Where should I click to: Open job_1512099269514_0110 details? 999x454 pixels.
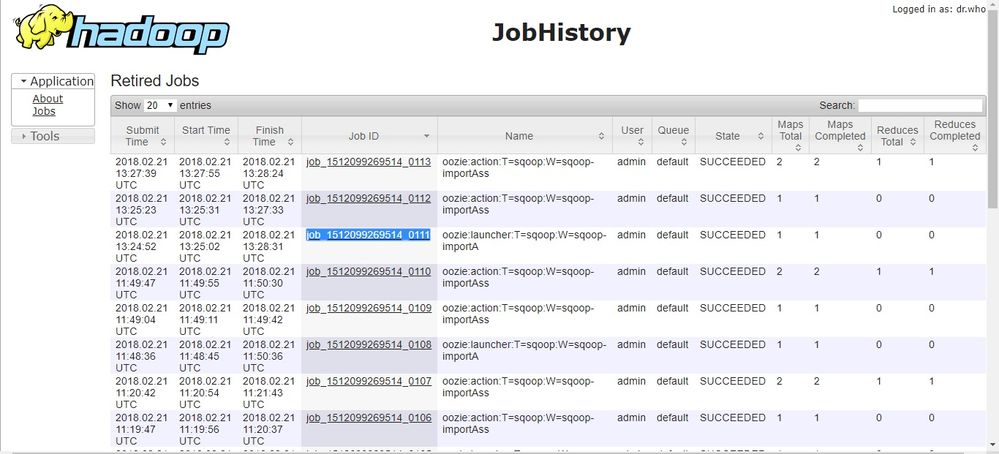369,271
